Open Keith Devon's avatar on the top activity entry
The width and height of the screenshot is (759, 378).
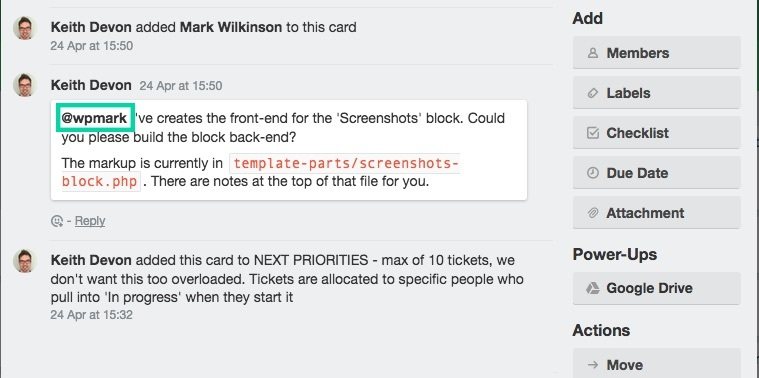coord(25,28)
